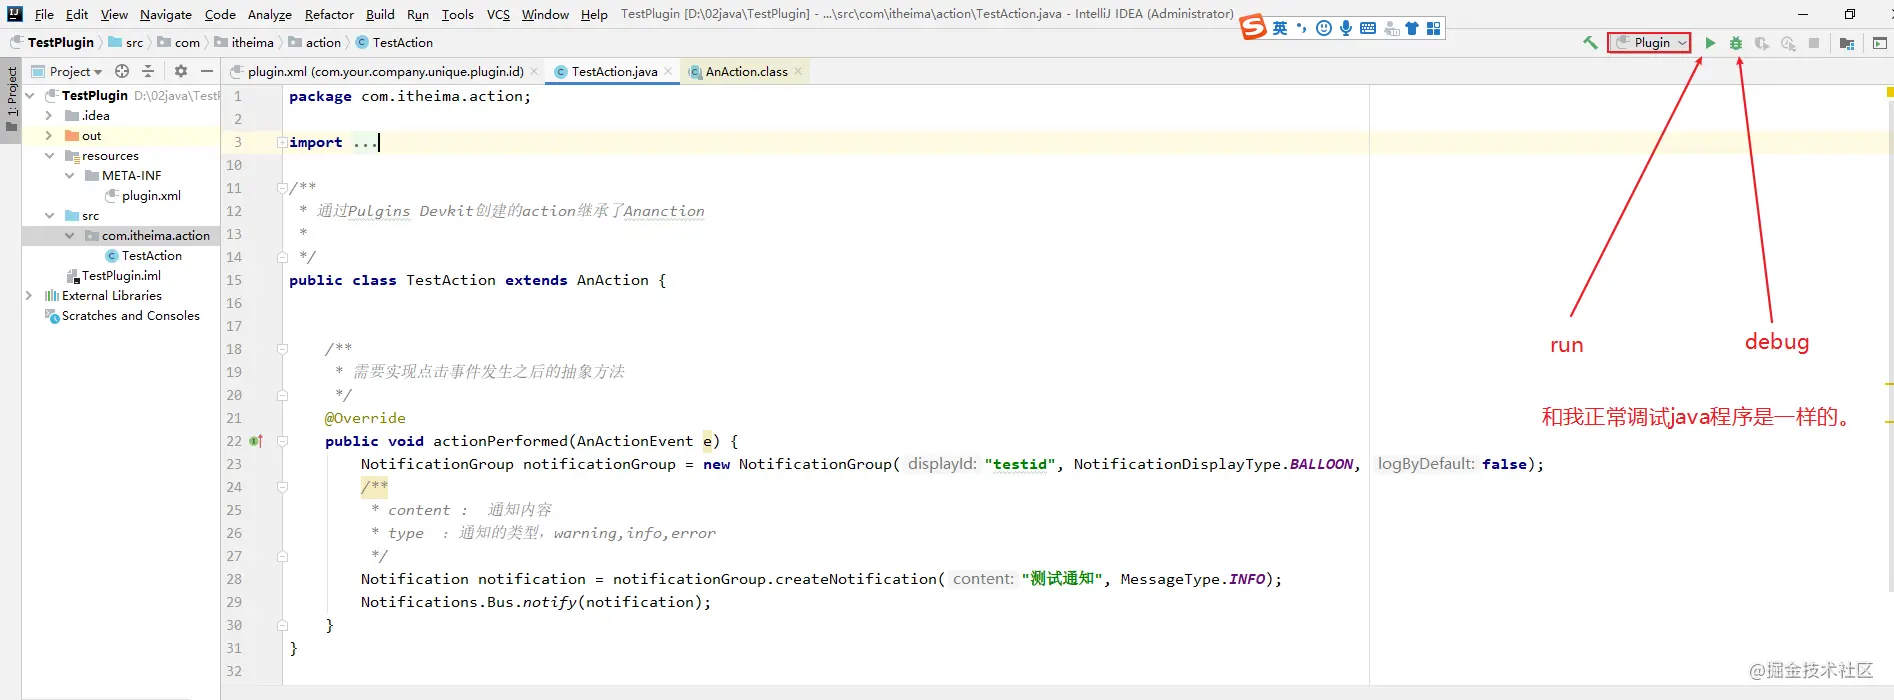Click the TestPlugin breadcrumb in navigation bar
This screenshot has height=700, width=1894.
coord(53,42)
